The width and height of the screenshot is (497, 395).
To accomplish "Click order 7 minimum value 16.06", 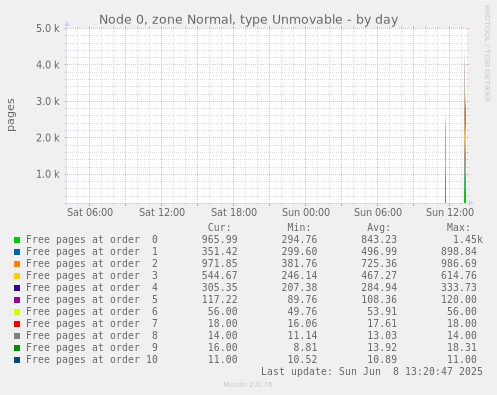I will tap(302, 324).
